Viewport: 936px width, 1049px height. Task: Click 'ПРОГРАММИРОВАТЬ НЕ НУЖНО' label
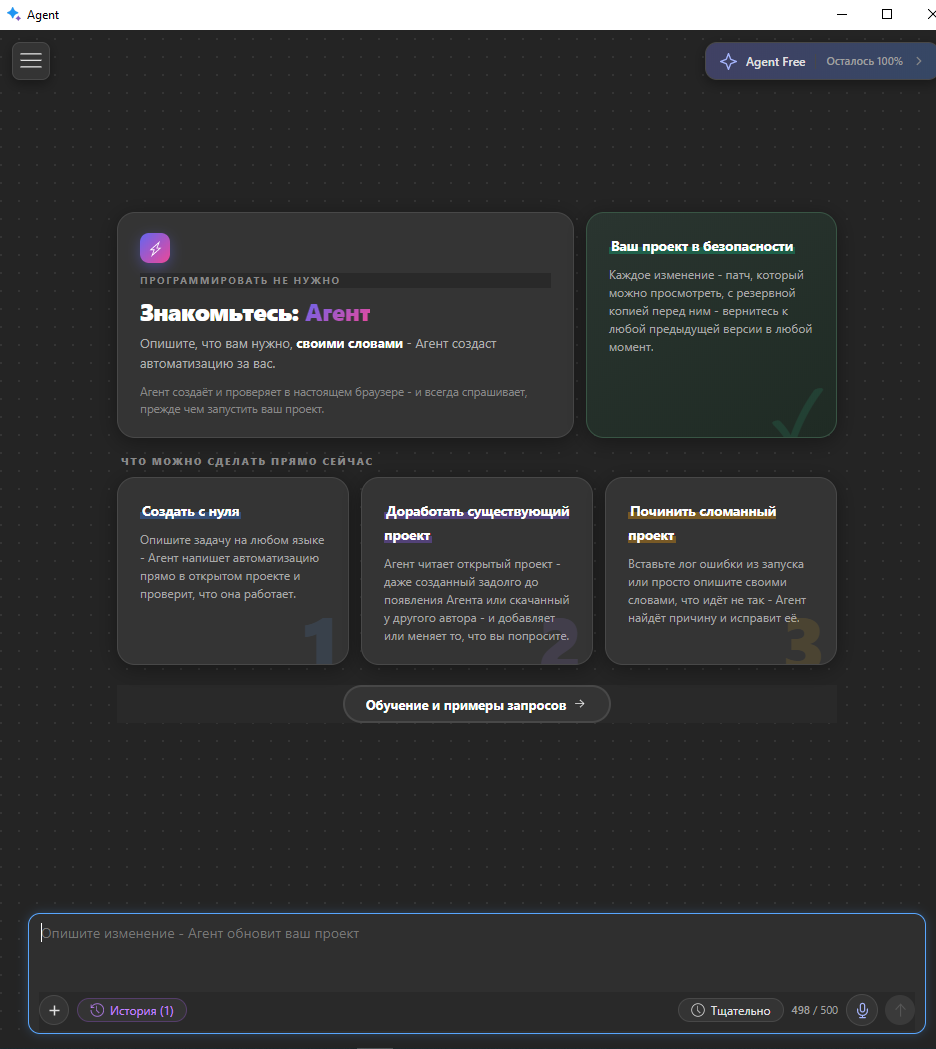click(240, 280)
